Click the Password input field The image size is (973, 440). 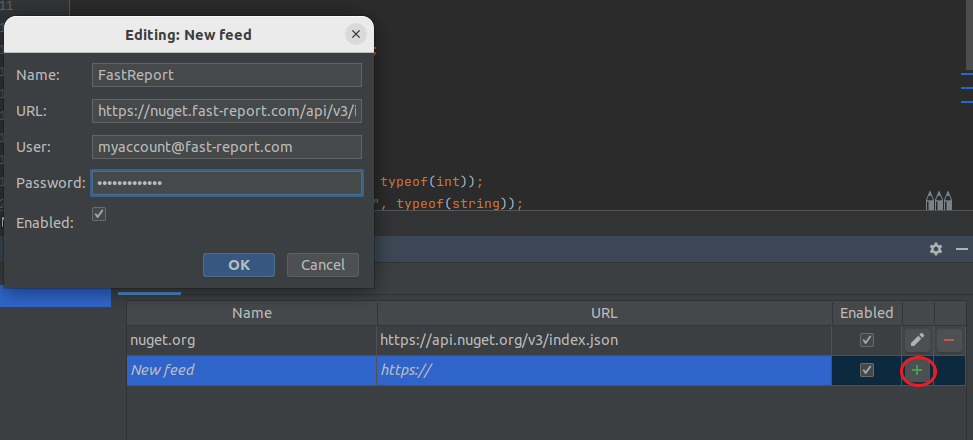226,183
